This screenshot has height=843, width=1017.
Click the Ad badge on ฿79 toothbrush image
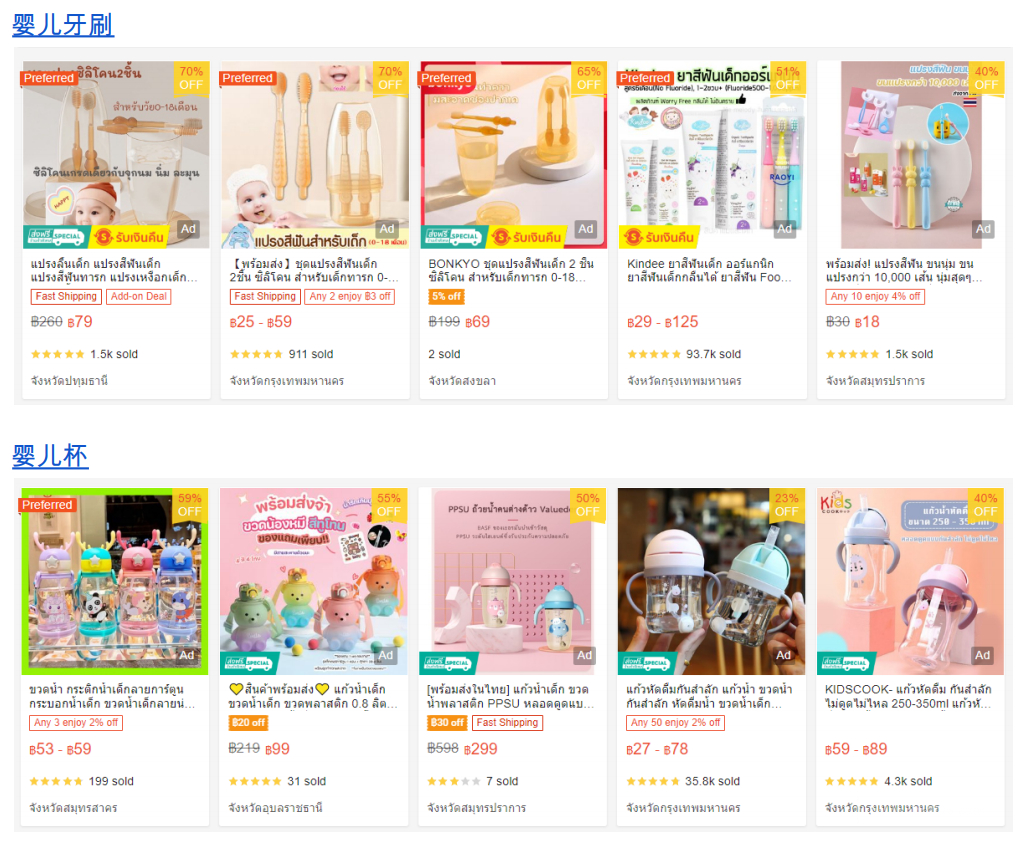point(188,228)
